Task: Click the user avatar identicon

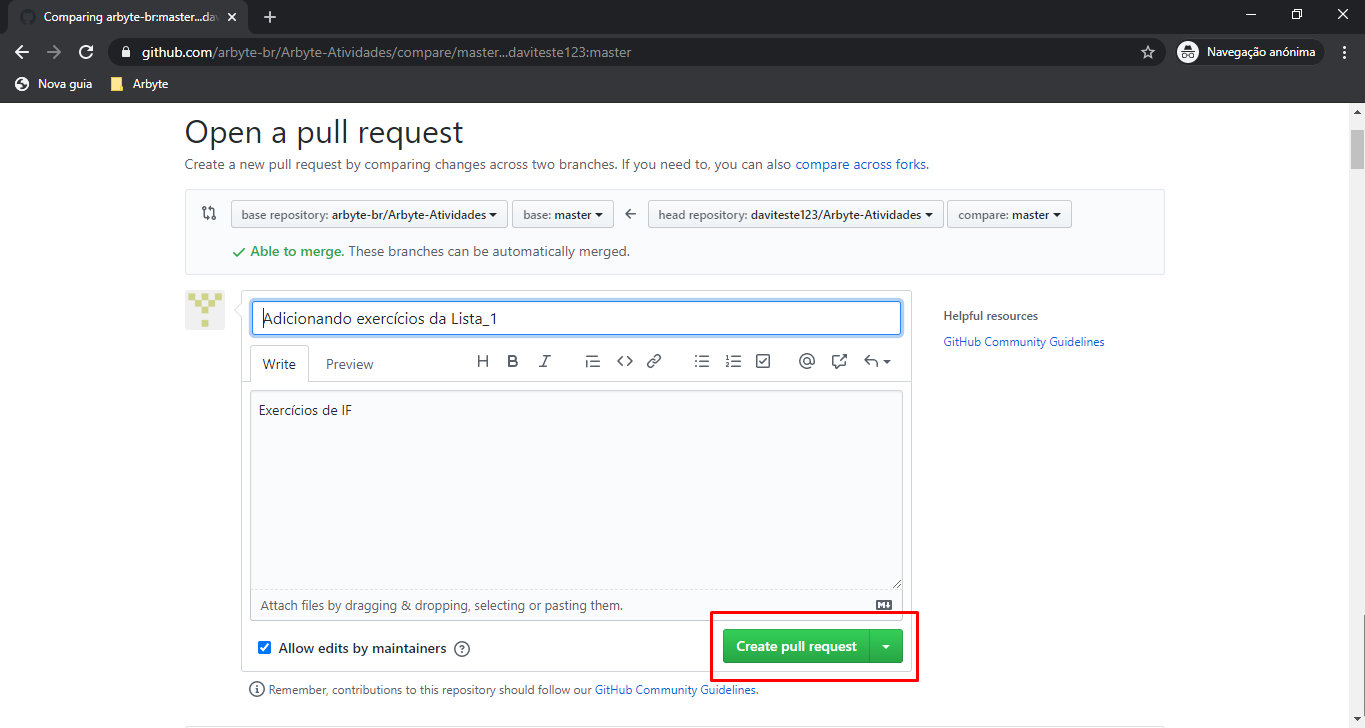Action: point(205,310)
